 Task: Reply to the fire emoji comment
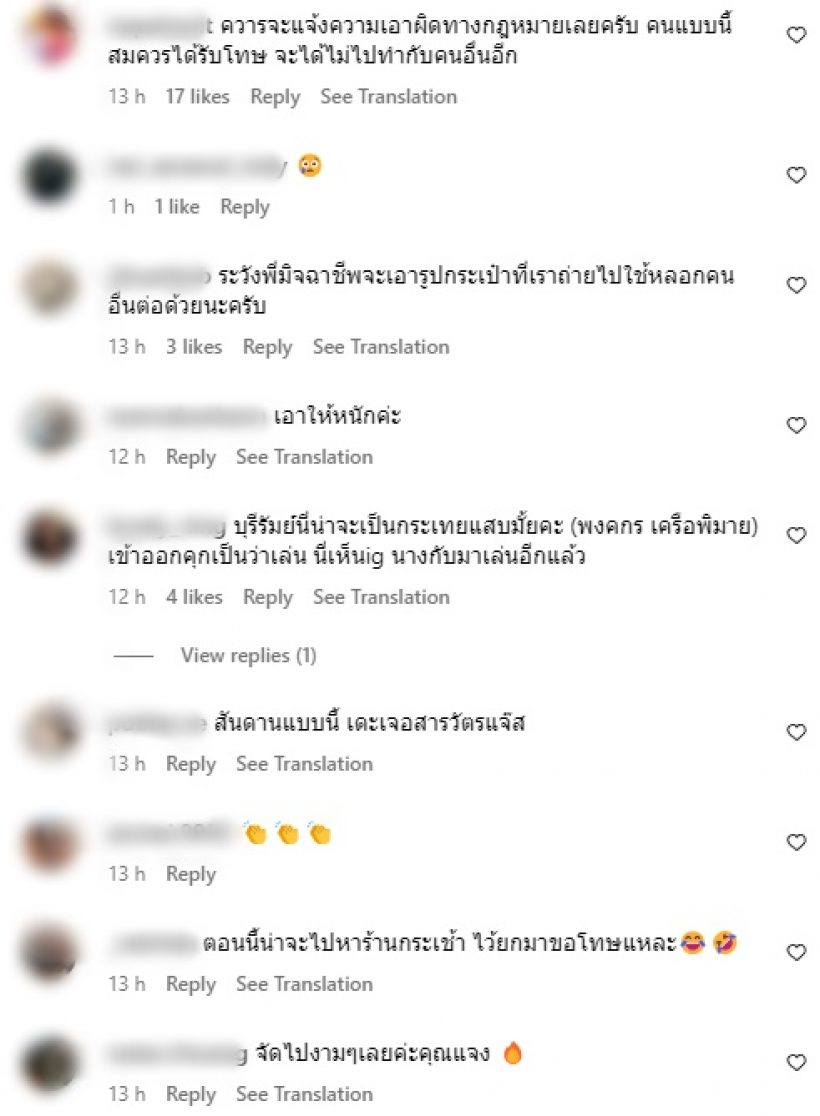pyautogui.click(x=191, y=1094)
